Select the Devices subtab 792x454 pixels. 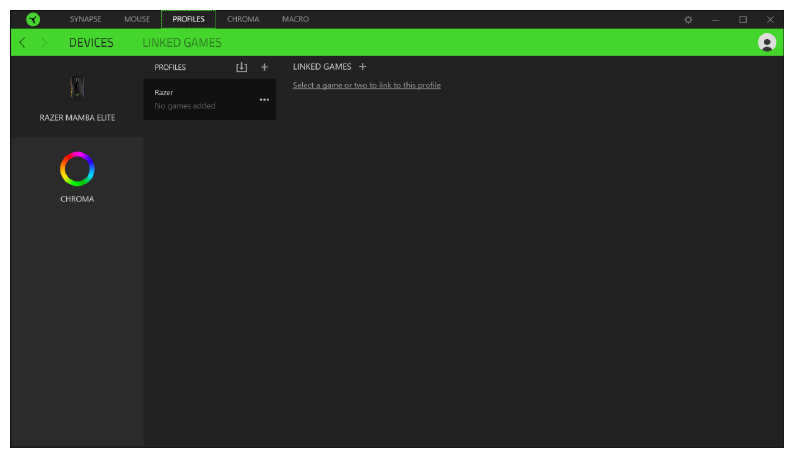[x=91, y=43]
